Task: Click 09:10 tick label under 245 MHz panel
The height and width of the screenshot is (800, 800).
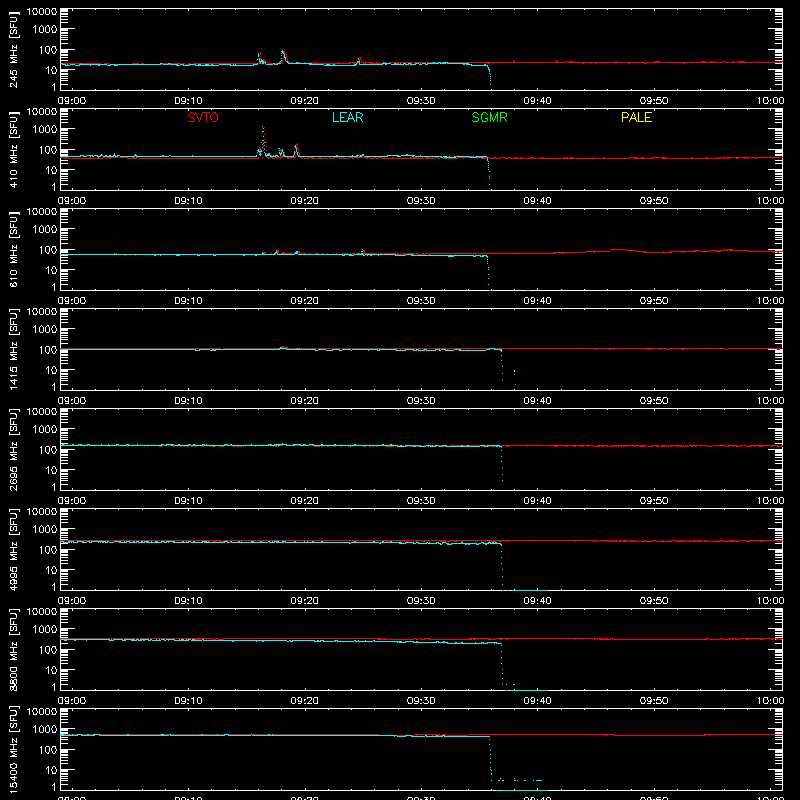Action: point(188,101)
